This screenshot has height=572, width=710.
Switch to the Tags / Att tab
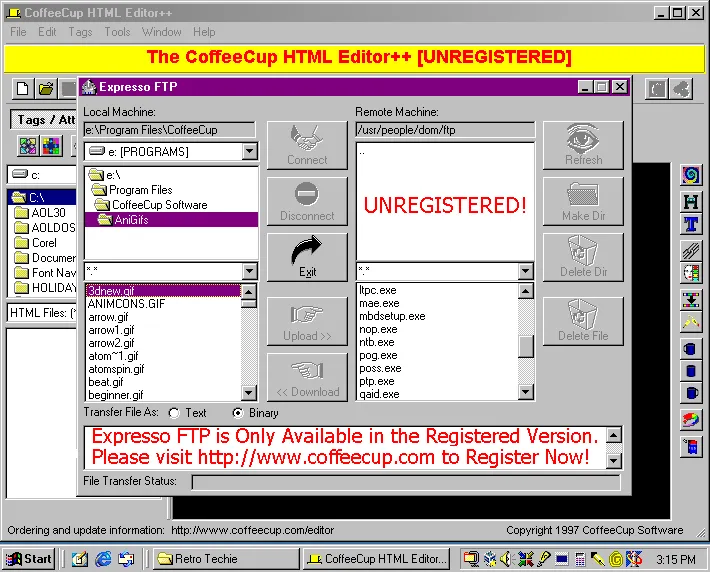(44, 120)
